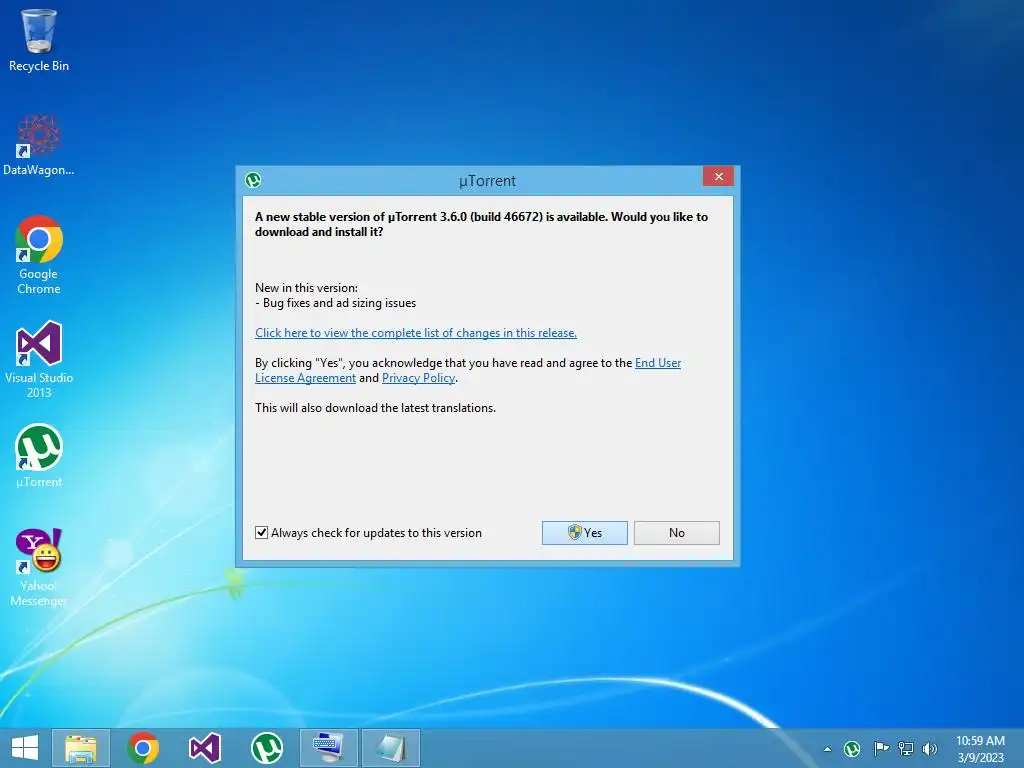Click 'This will also download the latest translations' text

(376, 408)
